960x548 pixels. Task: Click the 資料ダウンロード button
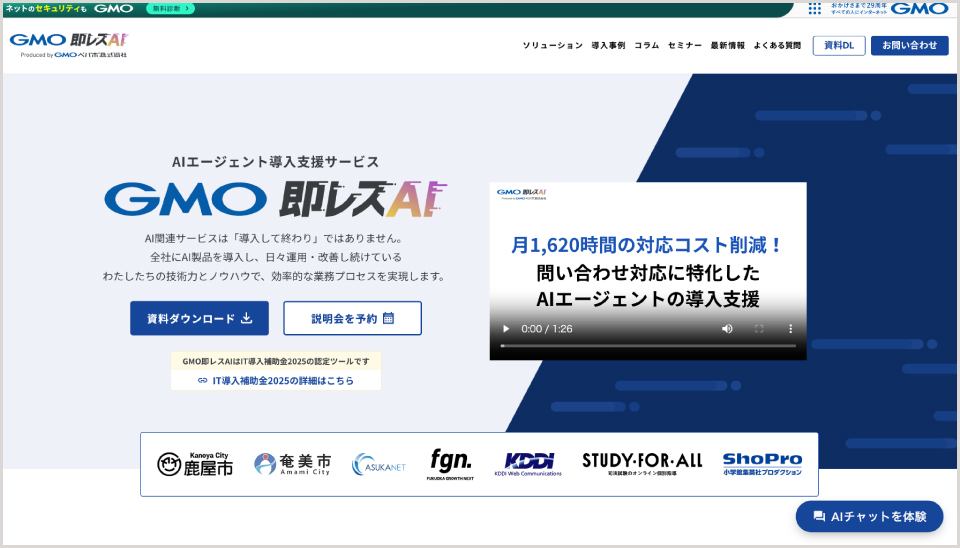(x=199, y=318)
